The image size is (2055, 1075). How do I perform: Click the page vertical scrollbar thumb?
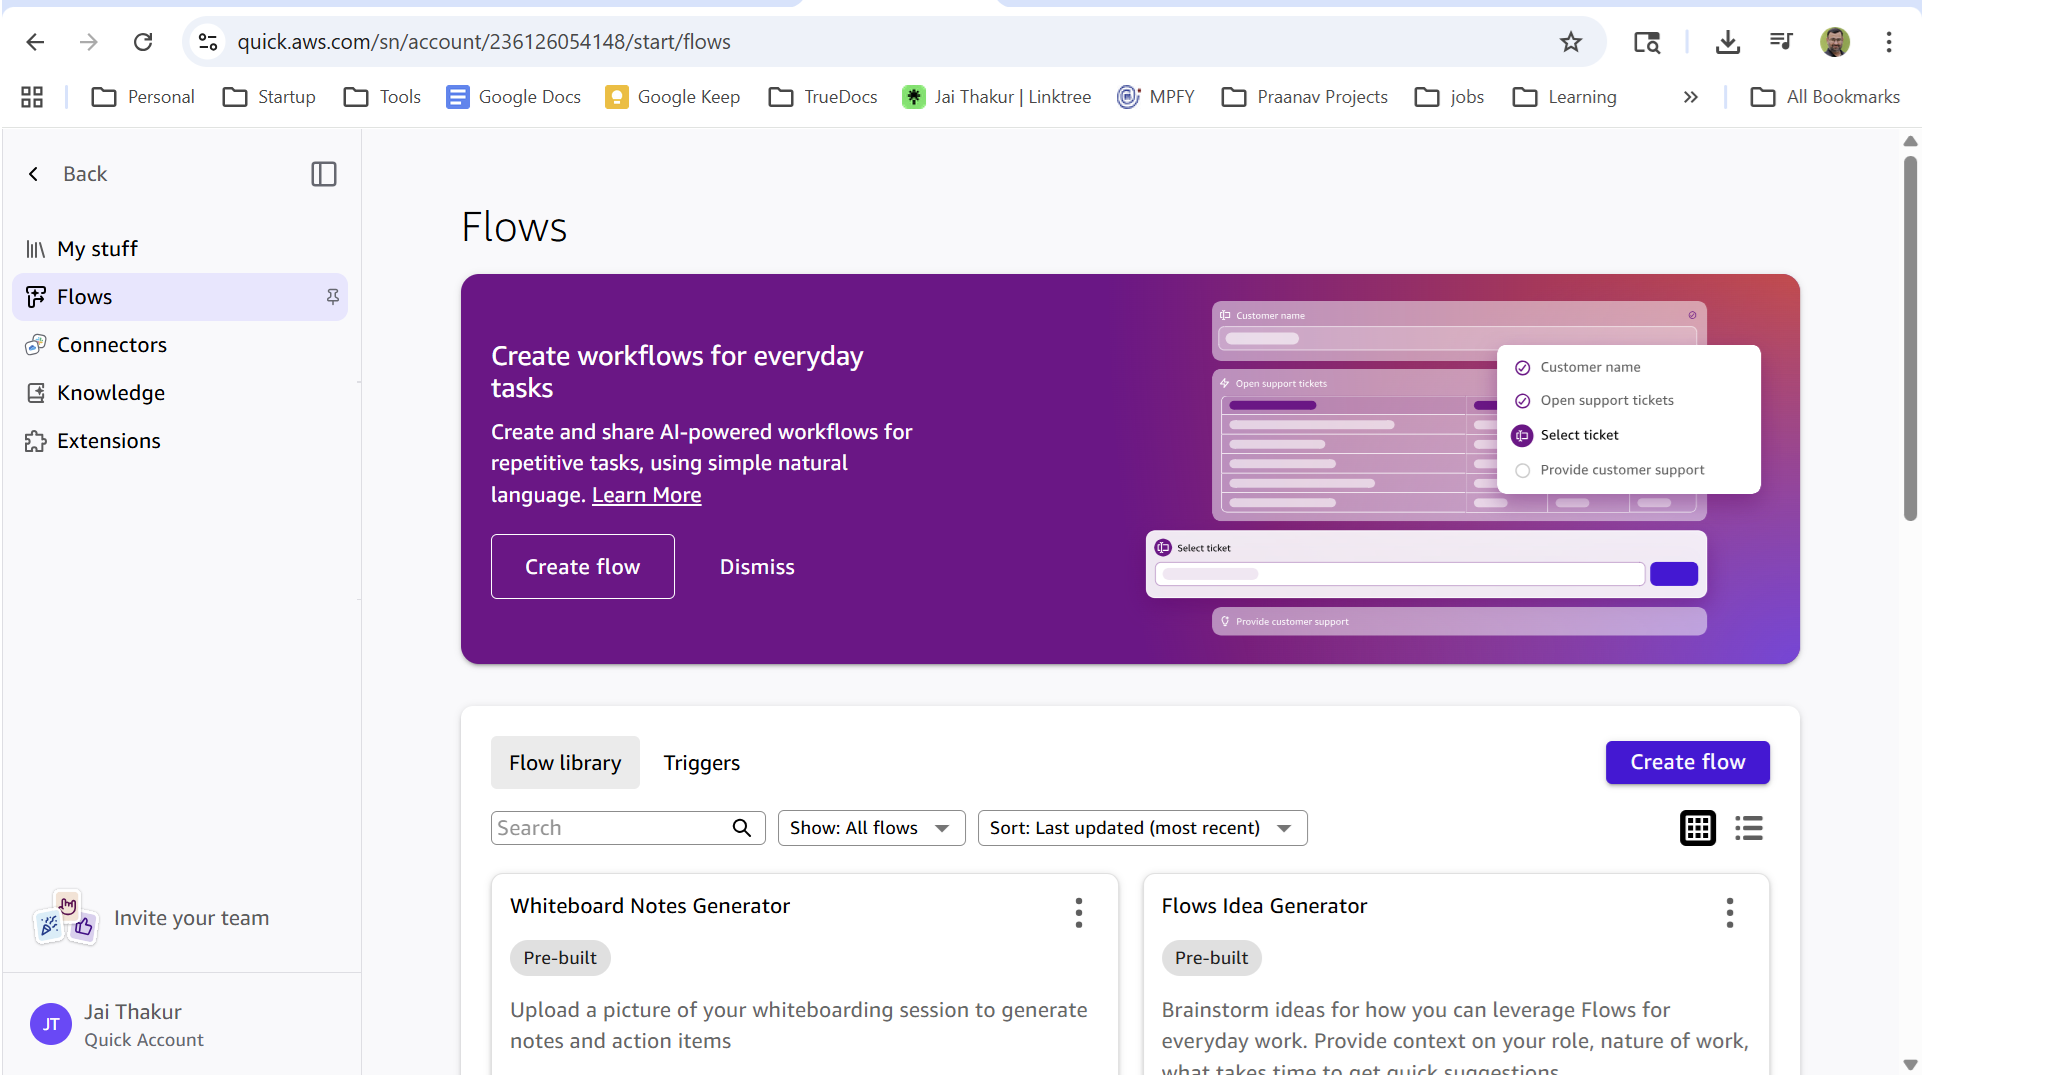click(x=1910, y=338)
